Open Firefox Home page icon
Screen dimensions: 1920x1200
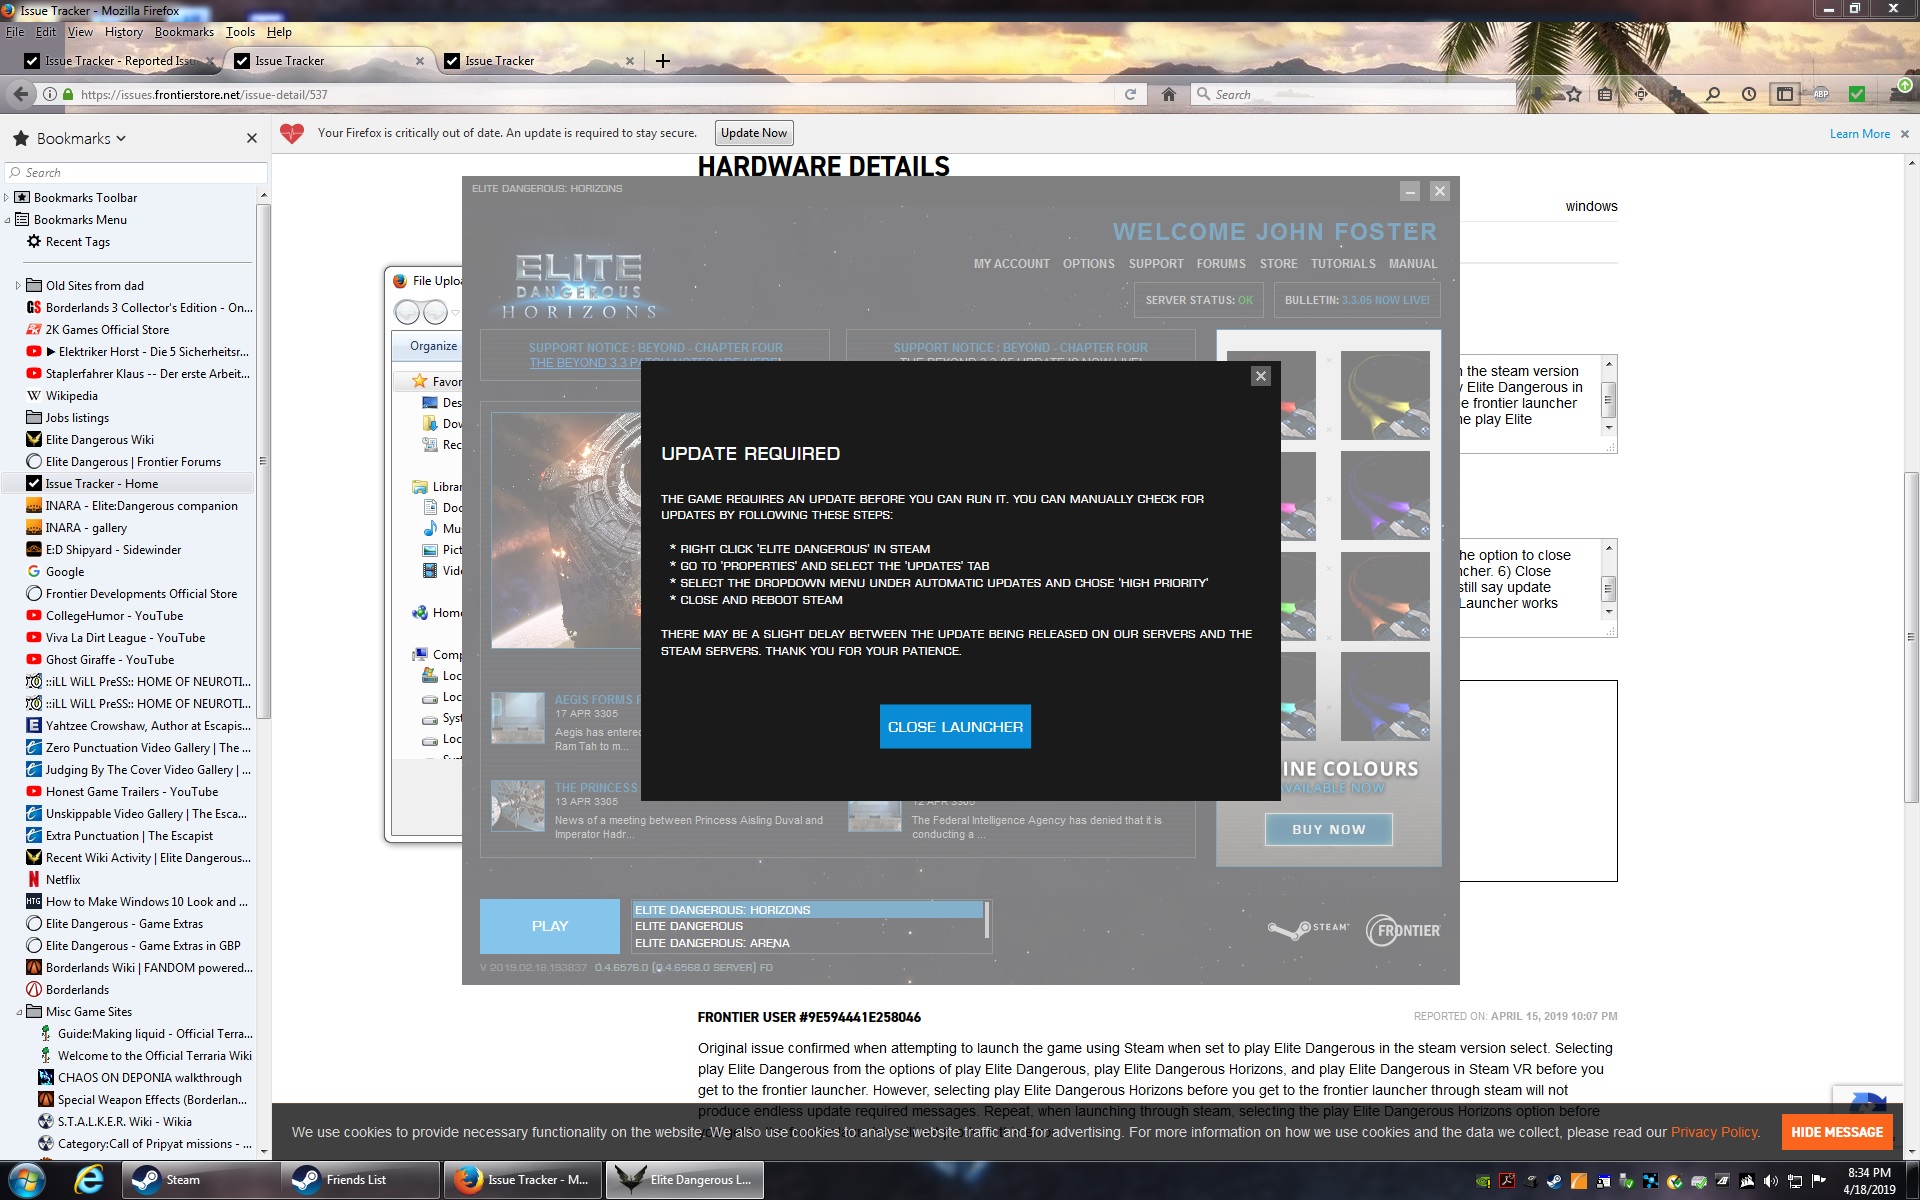[1169, 94]
